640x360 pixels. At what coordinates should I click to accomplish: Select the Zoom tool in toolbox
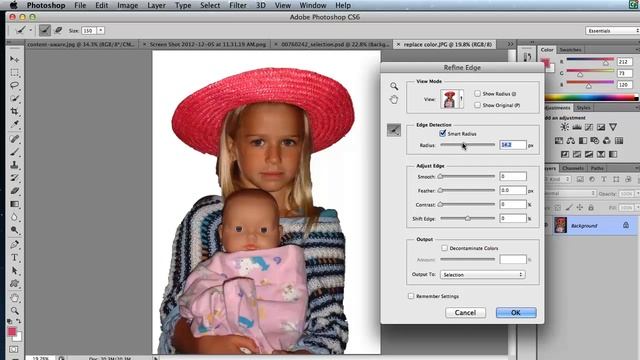14,310
